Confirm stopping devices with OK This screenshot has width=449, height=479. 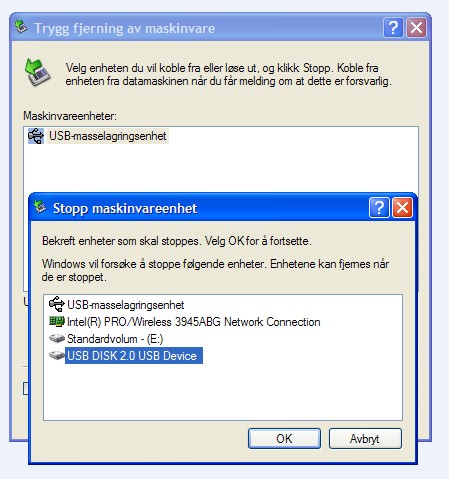[284, 439]
